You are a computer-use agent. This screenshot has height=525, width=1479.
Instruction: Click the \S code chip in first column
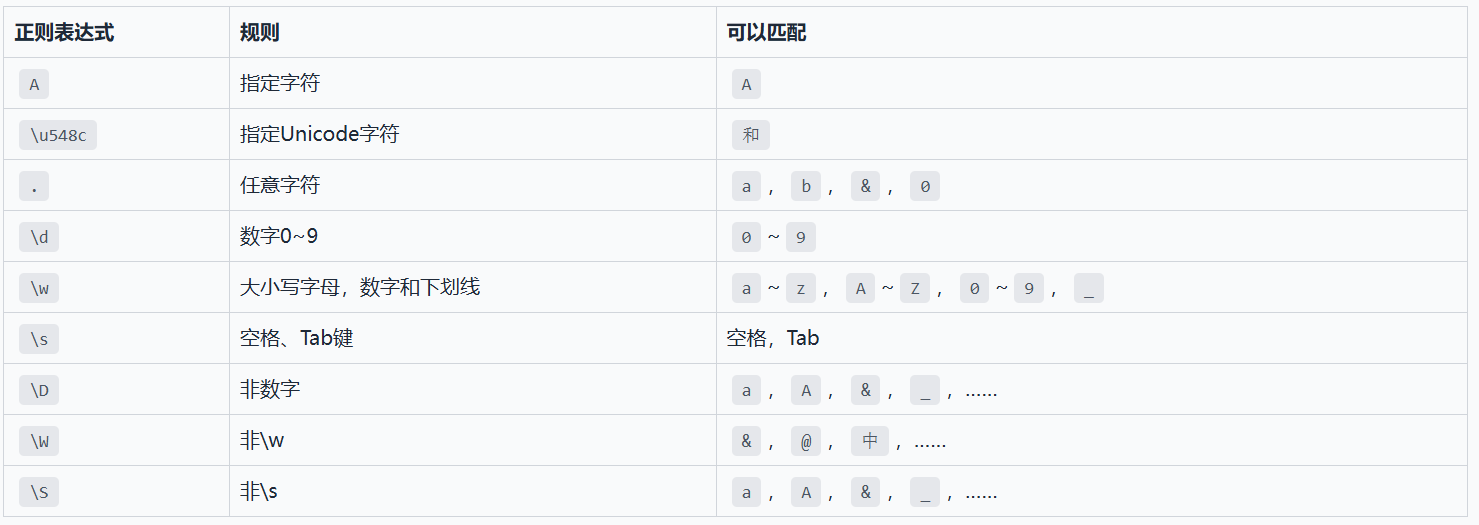39,492
